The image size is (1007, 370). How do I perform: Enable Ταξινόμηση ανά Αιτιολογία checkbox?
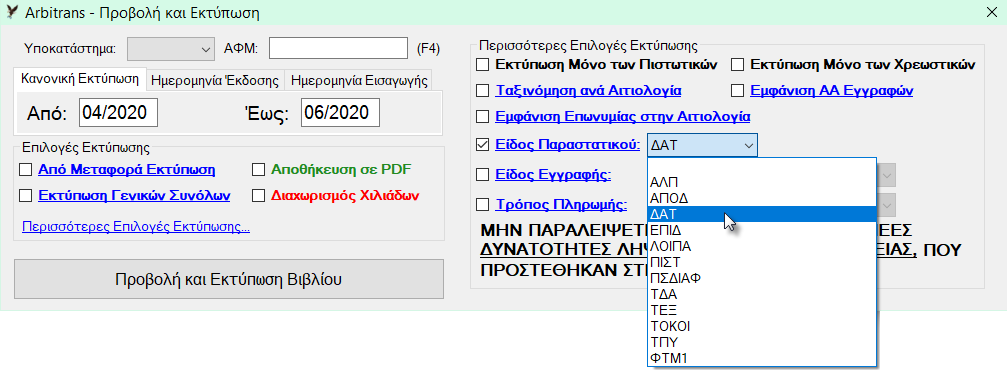point(482,90)
